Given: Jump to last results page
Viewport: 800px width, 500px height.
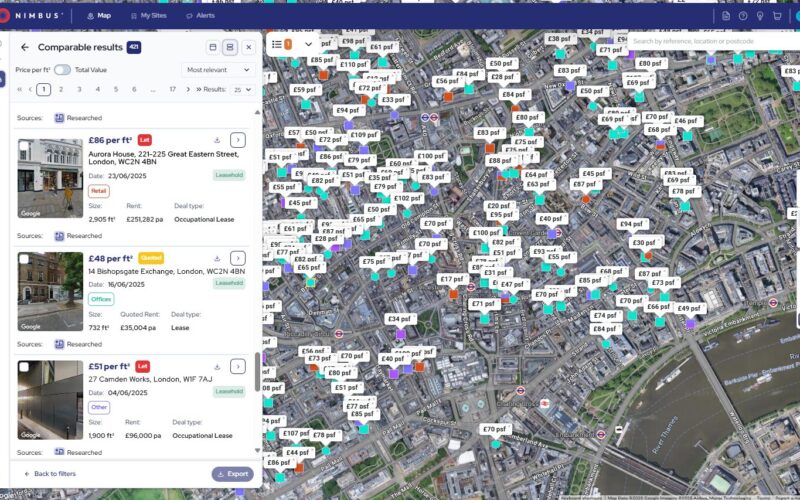Looking at the screenshot, I should [x=198, y=89].
